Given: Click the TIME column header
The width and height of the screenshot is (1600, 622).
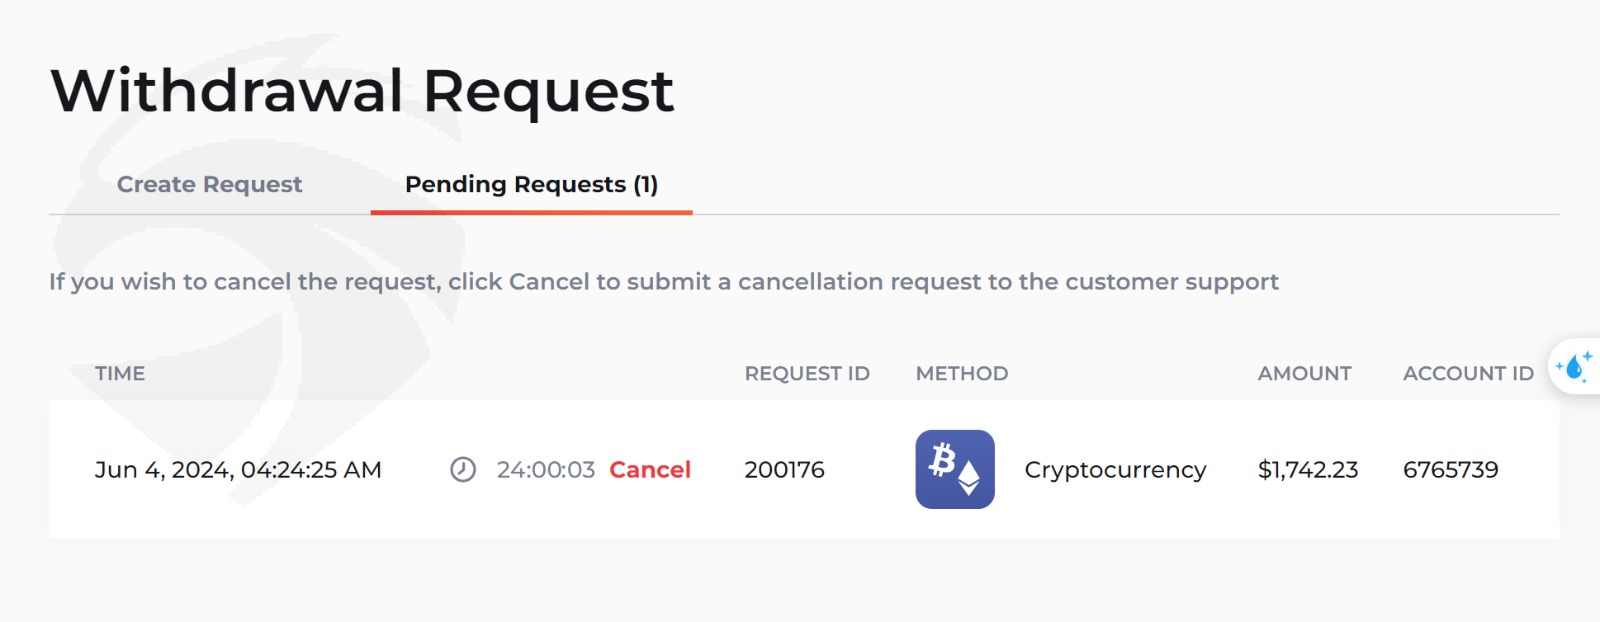Looking at the screenshot, I should [x=120, y=373].
